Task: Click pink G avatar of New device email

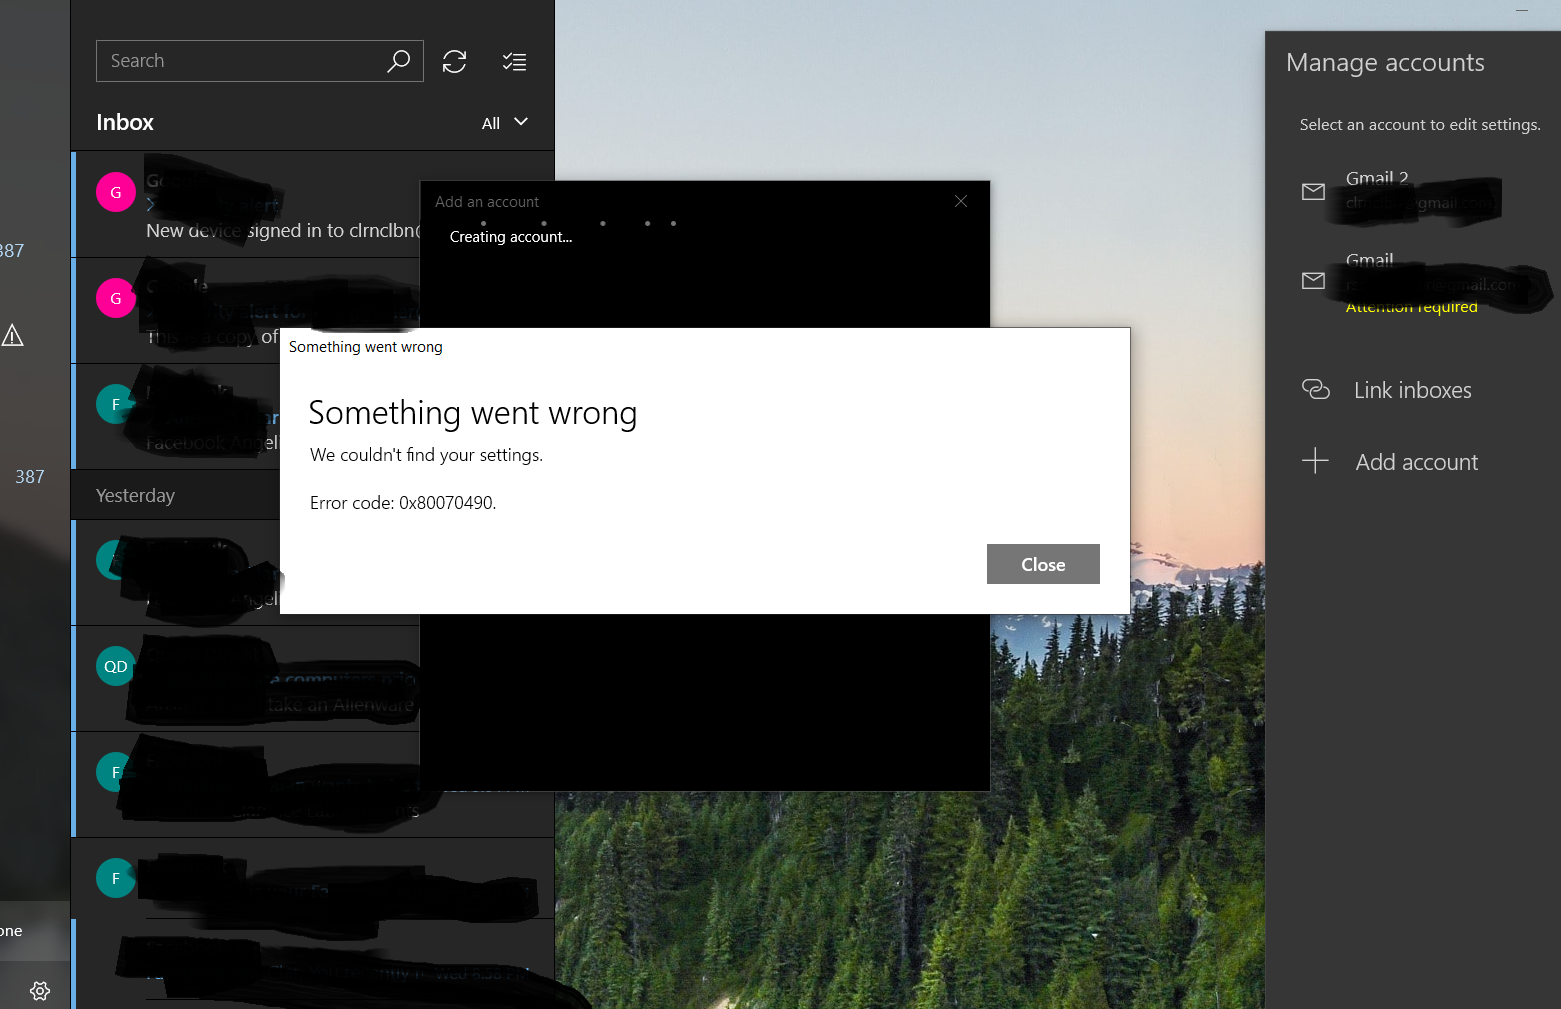Action: [116, 192]
